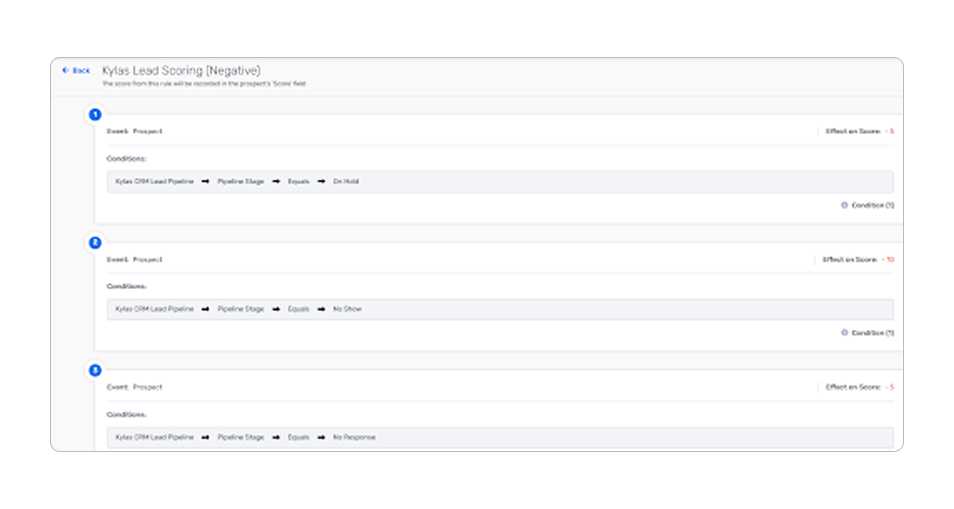Click the step 3 number badge
Screen dimensions: 954x509
(x=95, y=370)
